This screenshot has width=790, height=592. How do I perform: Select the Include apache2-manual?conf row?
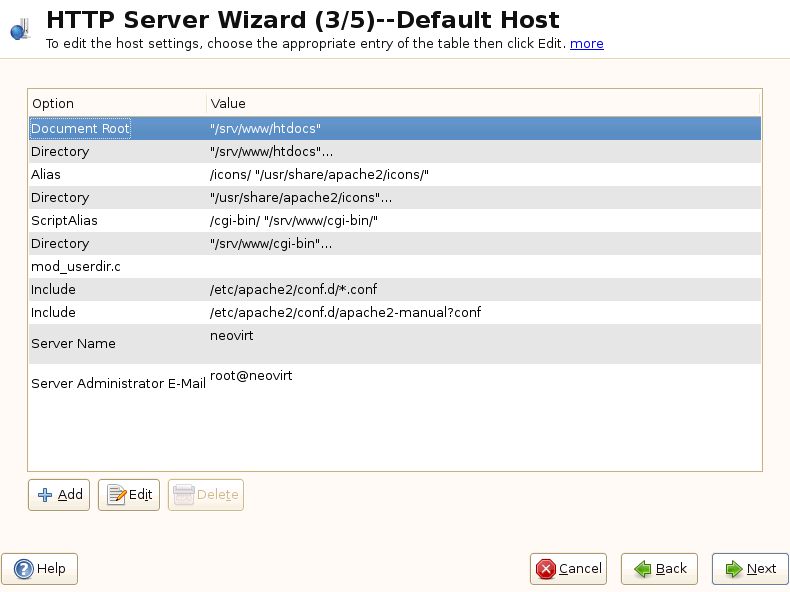[x=394, y=313]
